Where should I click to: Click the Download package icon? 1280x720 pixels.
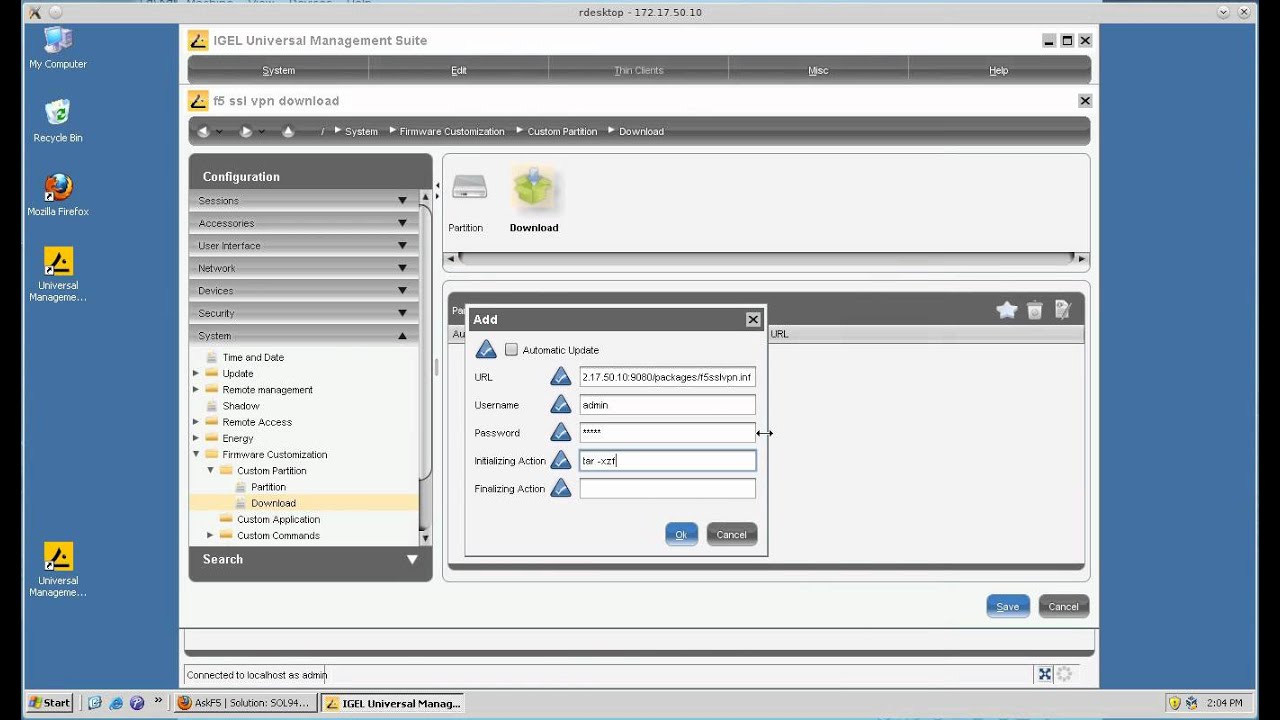(534, 192)
